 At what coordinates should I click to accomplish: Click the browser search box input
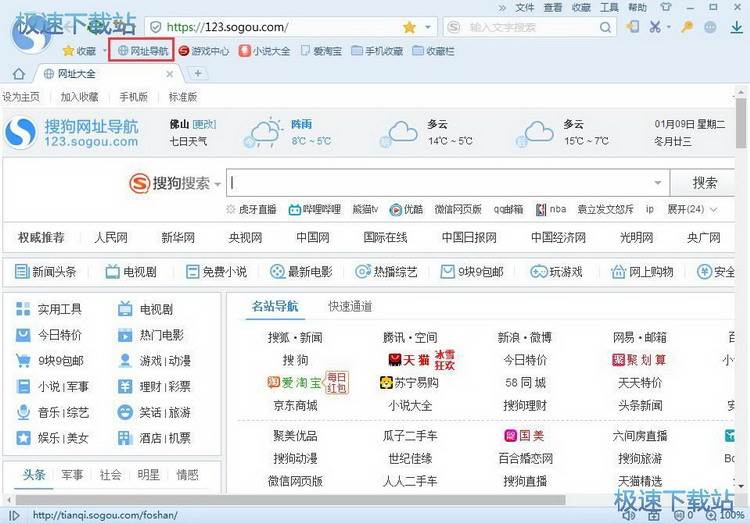(529, 27)
